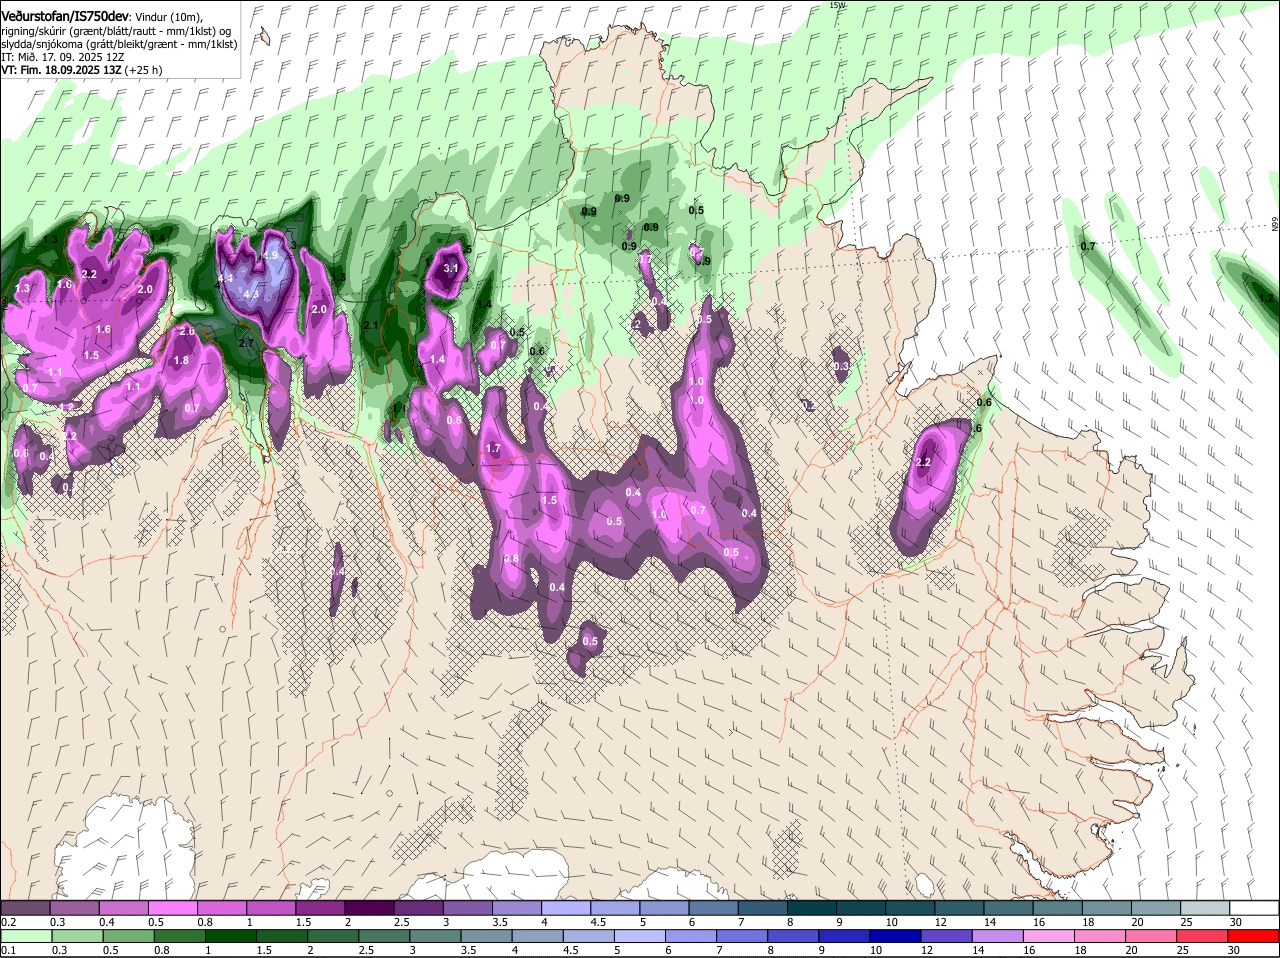Select the 1 swatch in the snow legend

(270, 907)
